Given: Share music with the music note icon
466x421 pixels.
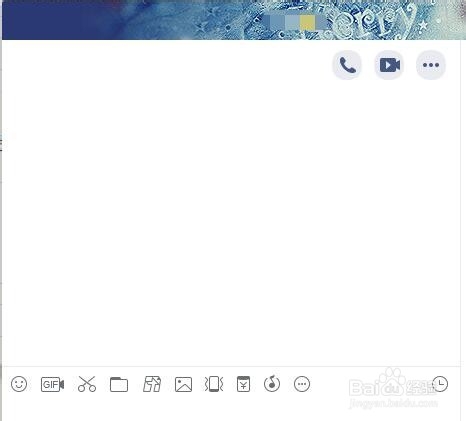Looking at the screenshot, I should pos(272,384).
